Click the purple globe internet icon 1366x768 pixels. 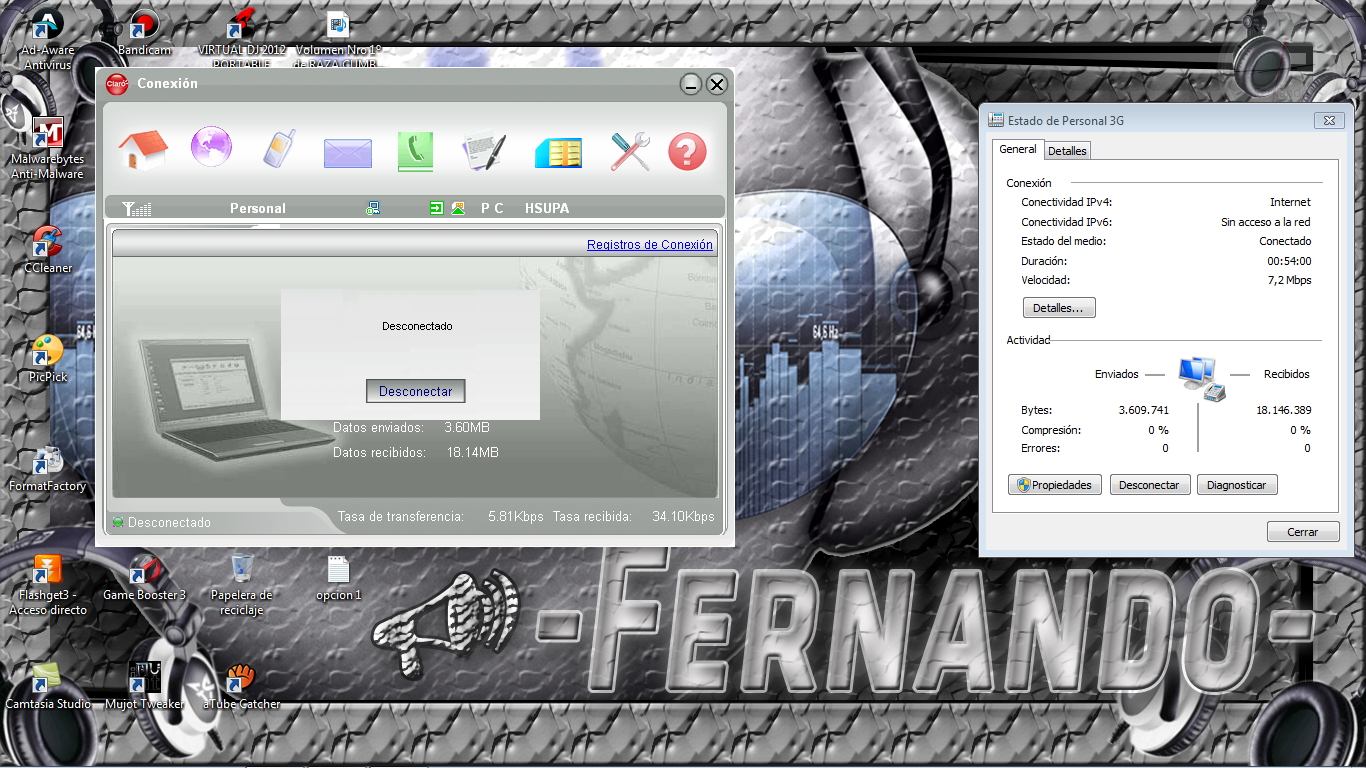[x=211, y=148]
